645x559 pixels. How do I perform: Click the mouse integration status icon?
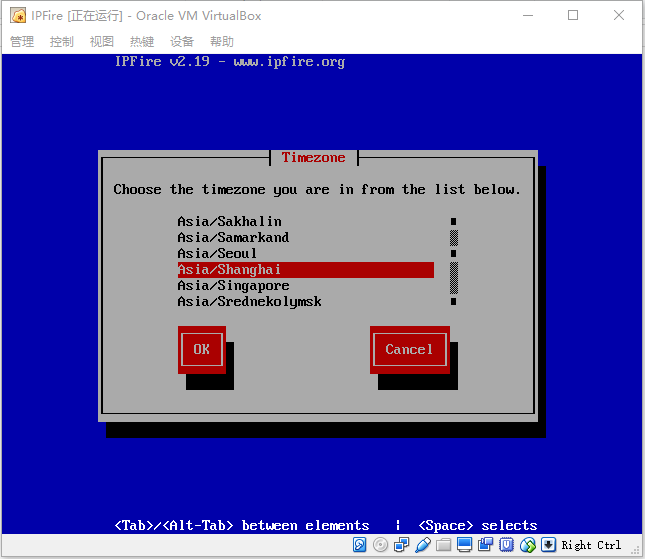tap(528, 545)
